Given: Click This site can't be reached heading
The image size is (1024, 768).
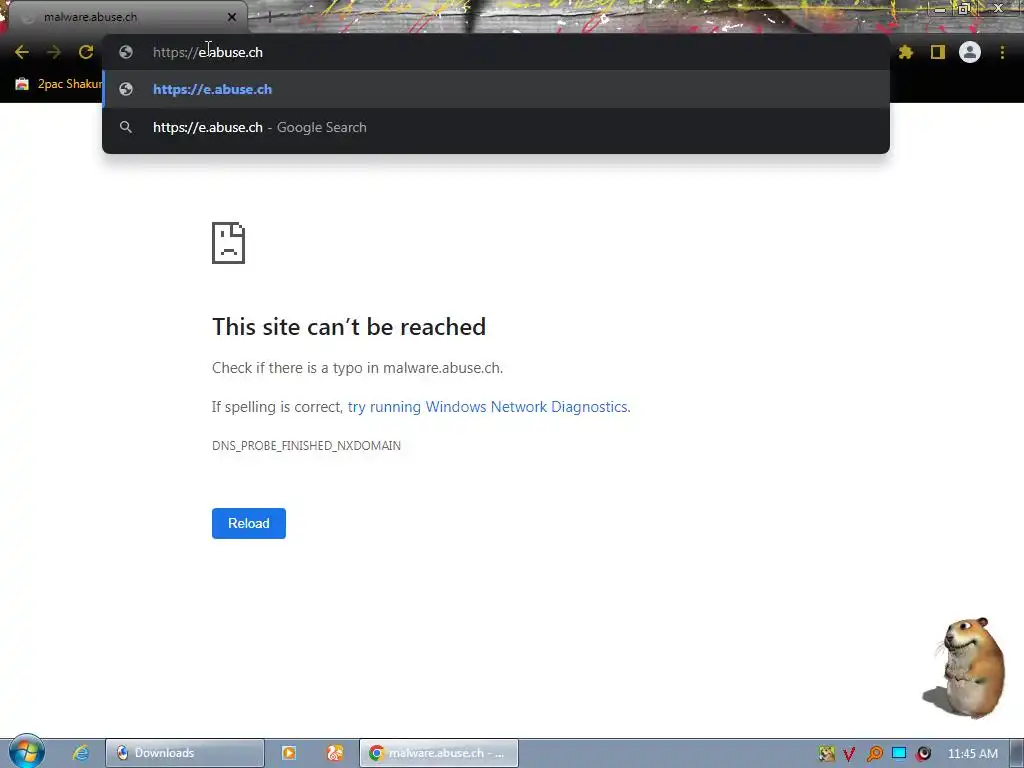Looking at the screenshot, I should (349, 327).
